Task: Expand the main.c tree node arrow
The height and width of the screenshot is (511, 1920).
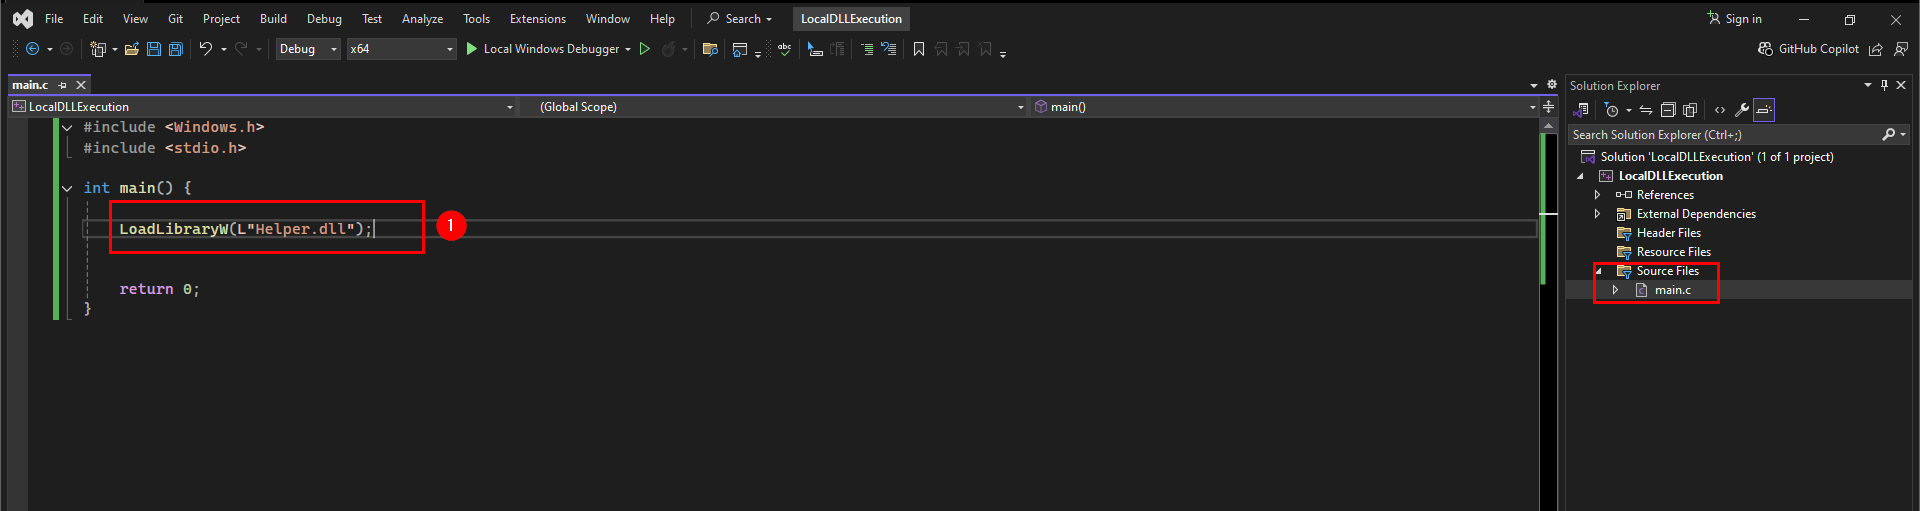Action: [1615, 290]
